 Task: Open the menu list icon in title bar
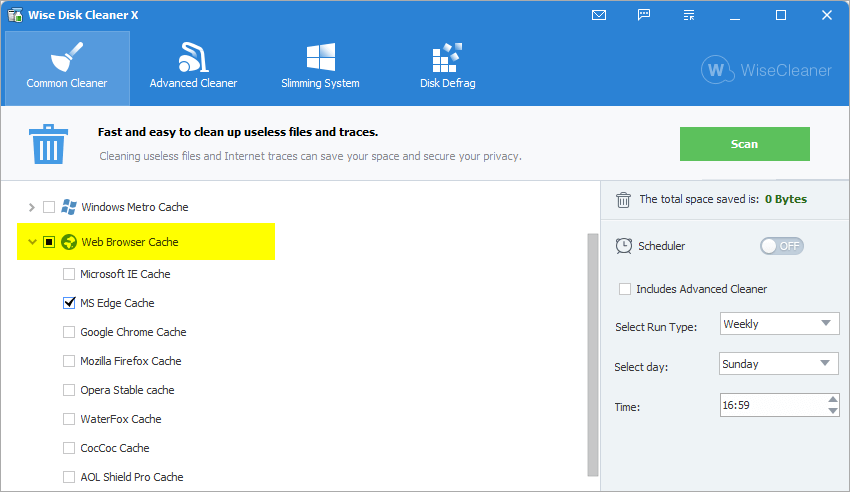[689, 15]
